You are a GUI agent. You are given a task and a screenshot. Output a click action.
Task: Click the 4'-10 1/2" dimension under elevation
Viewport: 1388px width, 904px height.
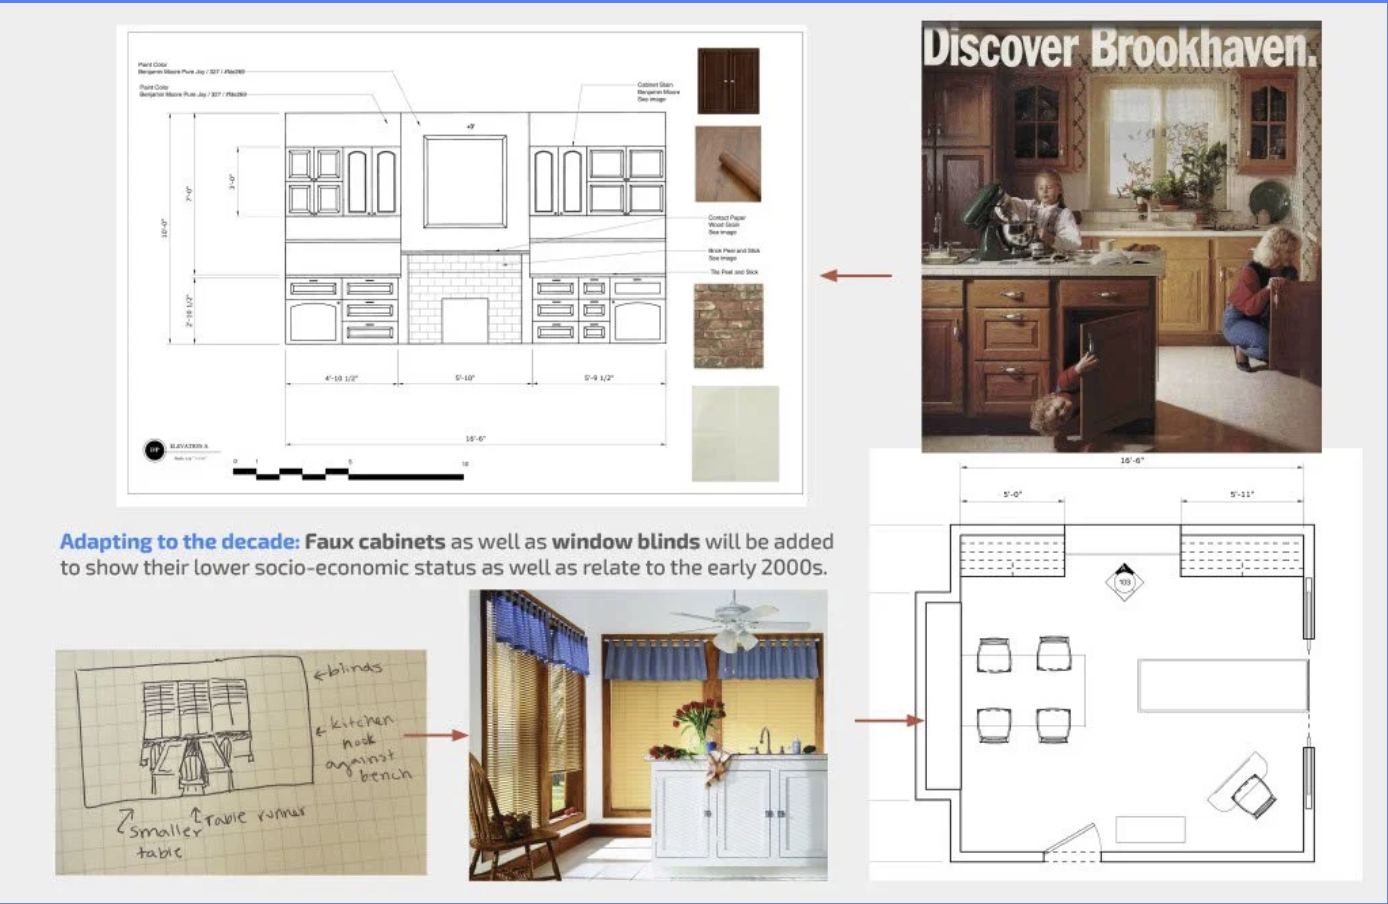point(341,378)
